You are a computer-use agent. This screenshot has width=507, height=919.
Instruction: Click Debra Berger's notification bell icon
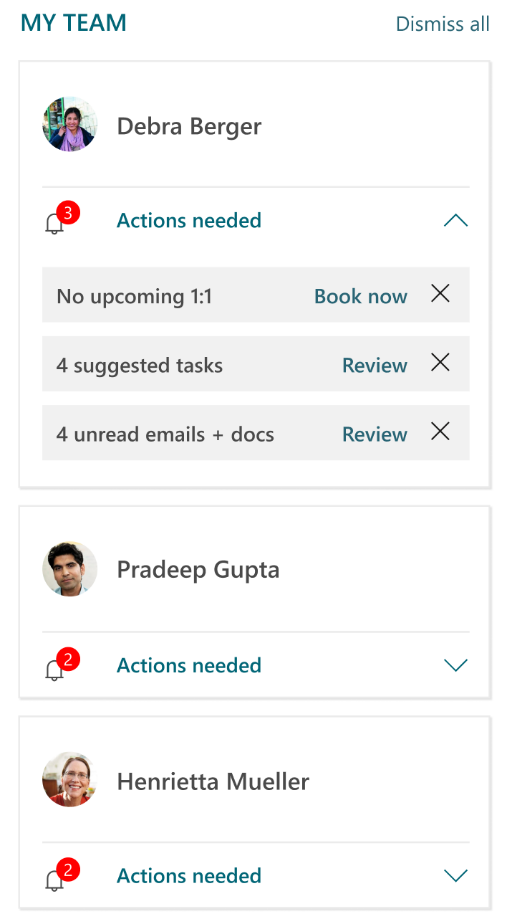(55, 224)
